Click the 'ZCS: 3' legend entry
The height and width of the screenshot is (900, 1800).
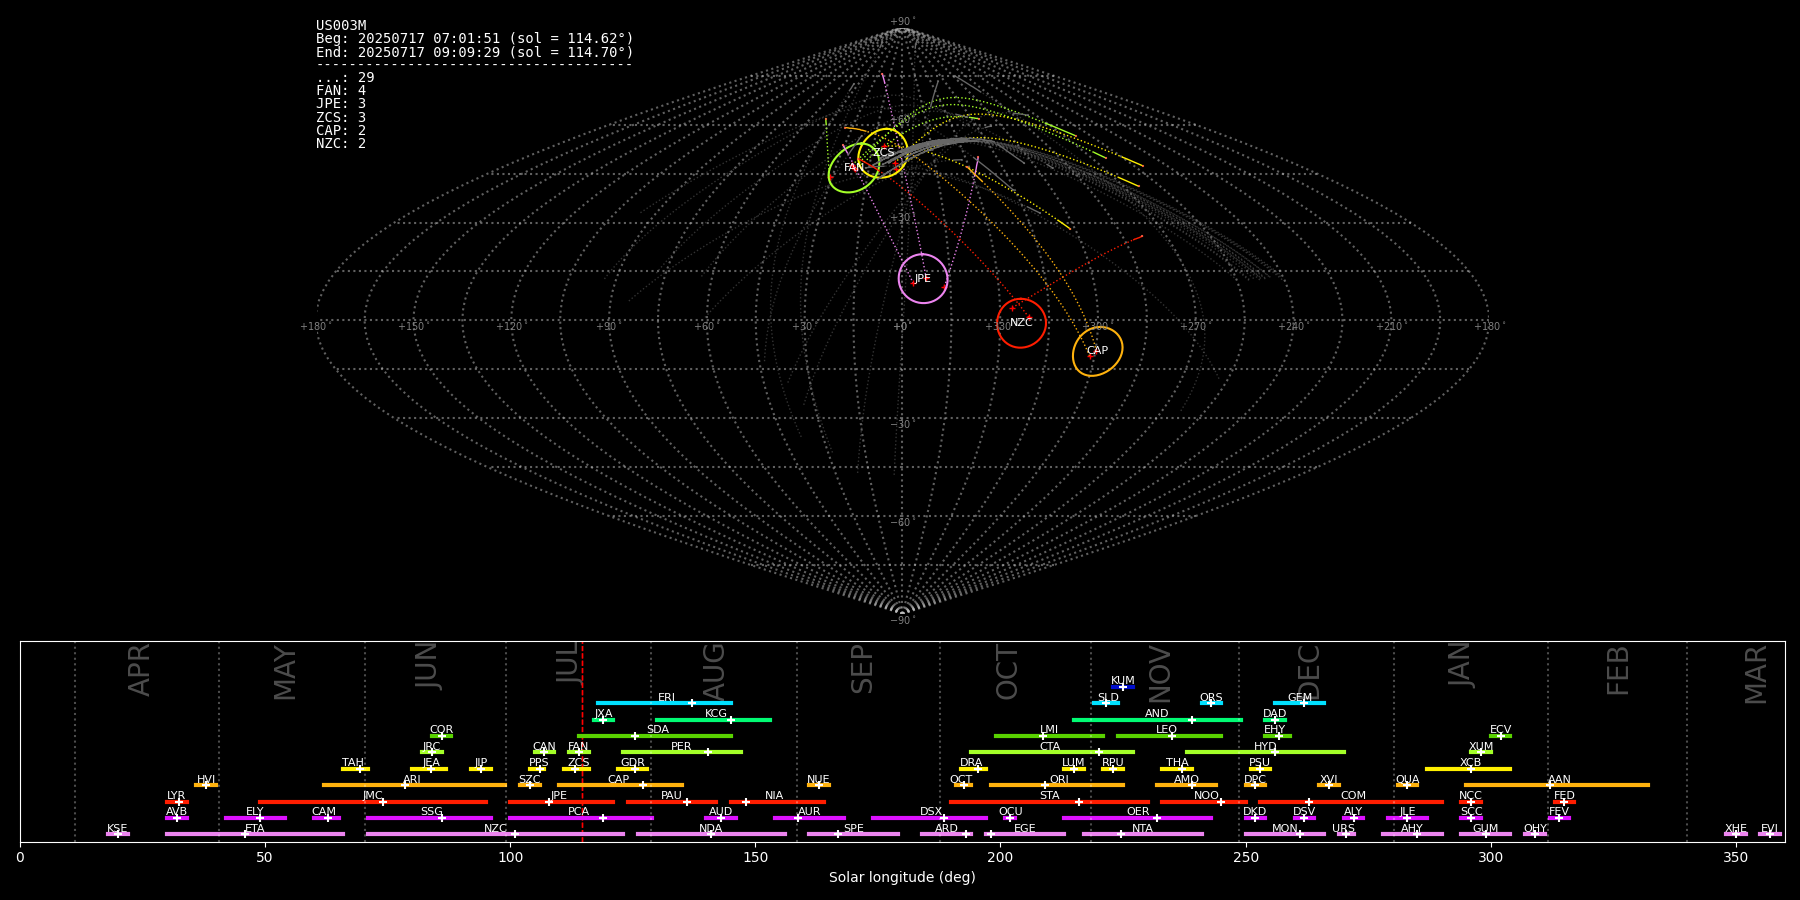click(x=341, y=118)
